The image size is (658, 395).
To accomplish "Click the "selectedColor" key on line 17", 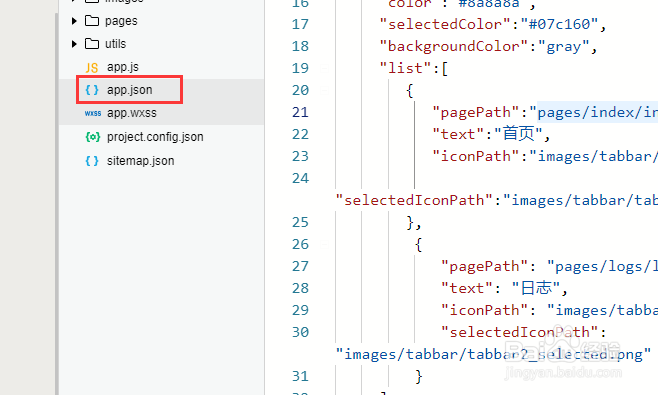I will tap(445, 24).
